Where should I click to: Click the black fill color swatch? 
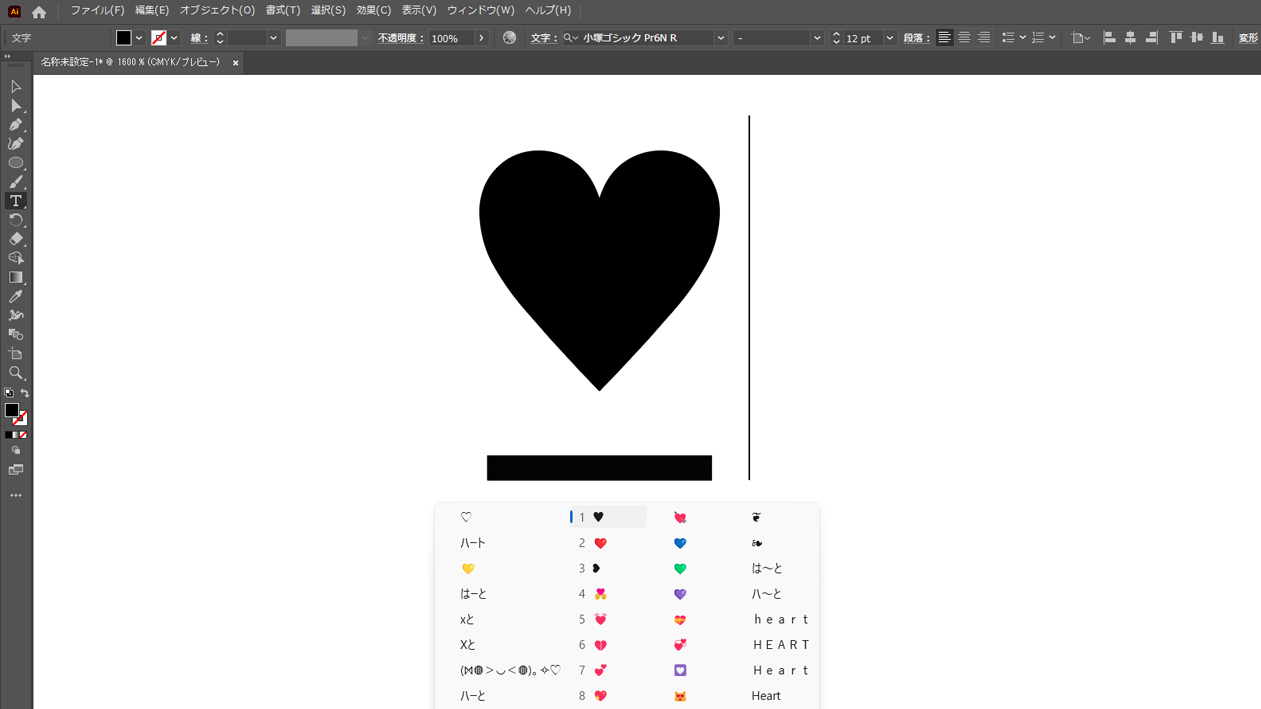124,37
